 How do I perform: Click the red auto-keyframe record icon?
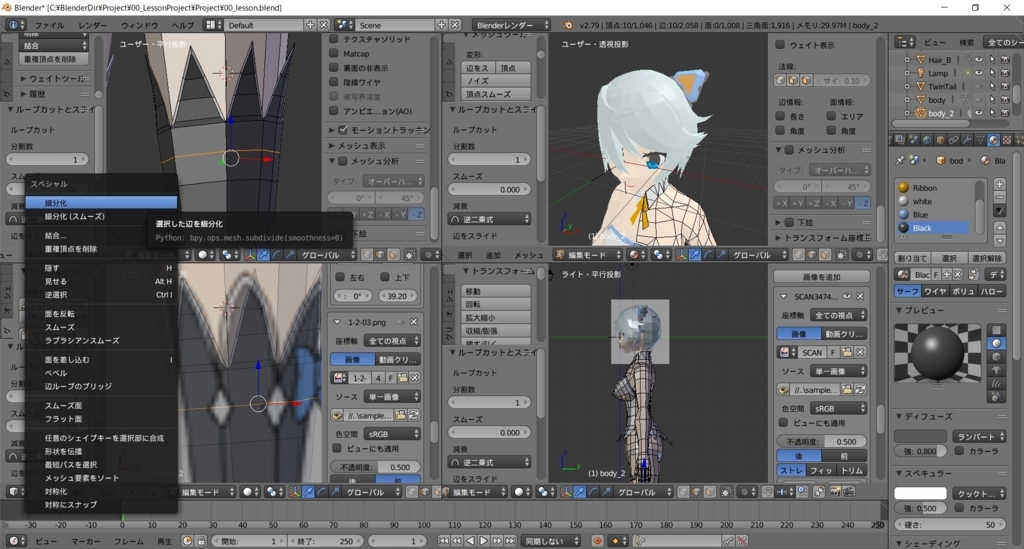pyautogui.click(x=597, y=541)
